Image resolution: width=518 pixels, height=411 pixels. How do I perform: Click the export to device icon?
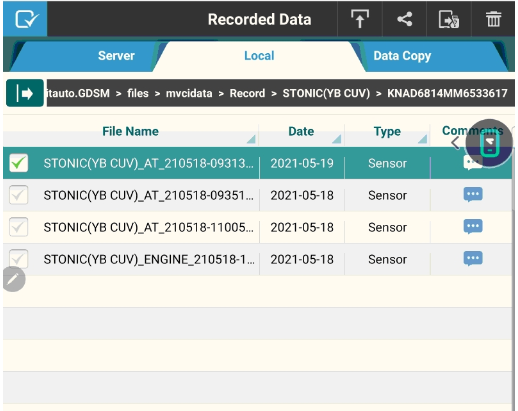tap(449, 19)
